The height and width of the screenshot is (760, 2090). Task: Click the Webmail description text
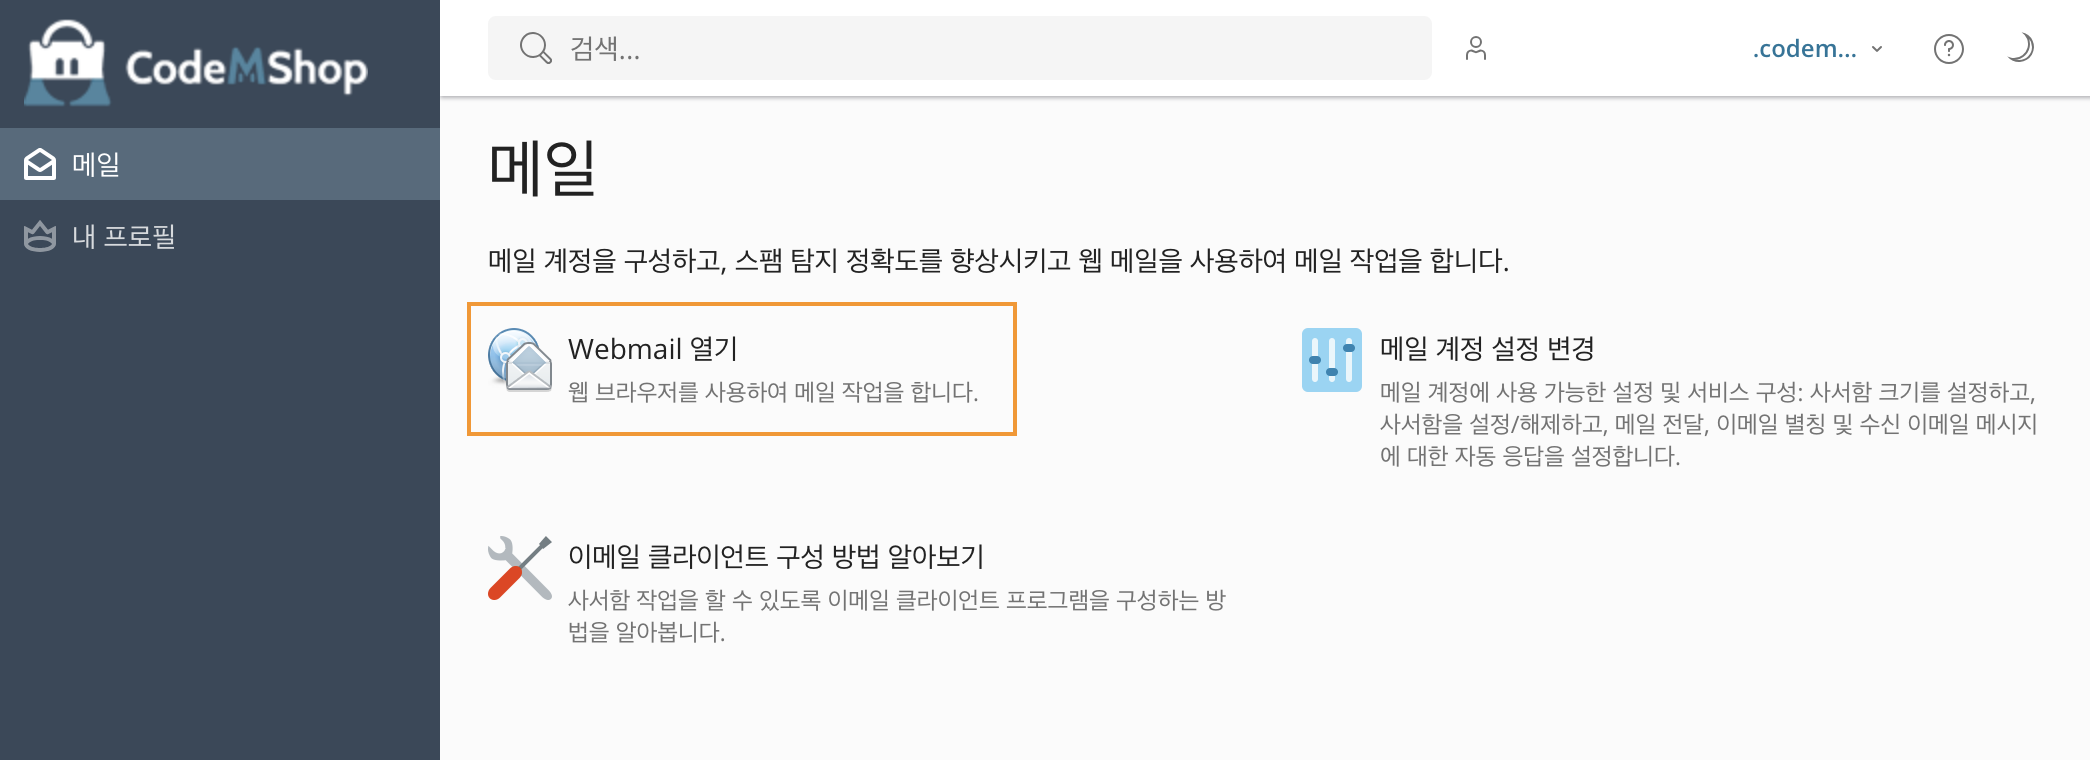pos(772,392)
